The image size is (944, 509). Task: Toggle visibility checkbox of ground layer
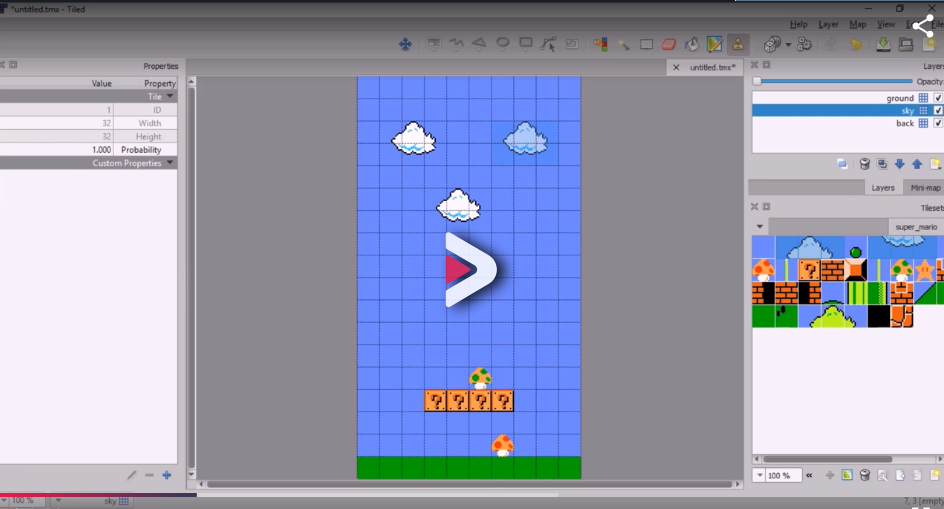938,98
